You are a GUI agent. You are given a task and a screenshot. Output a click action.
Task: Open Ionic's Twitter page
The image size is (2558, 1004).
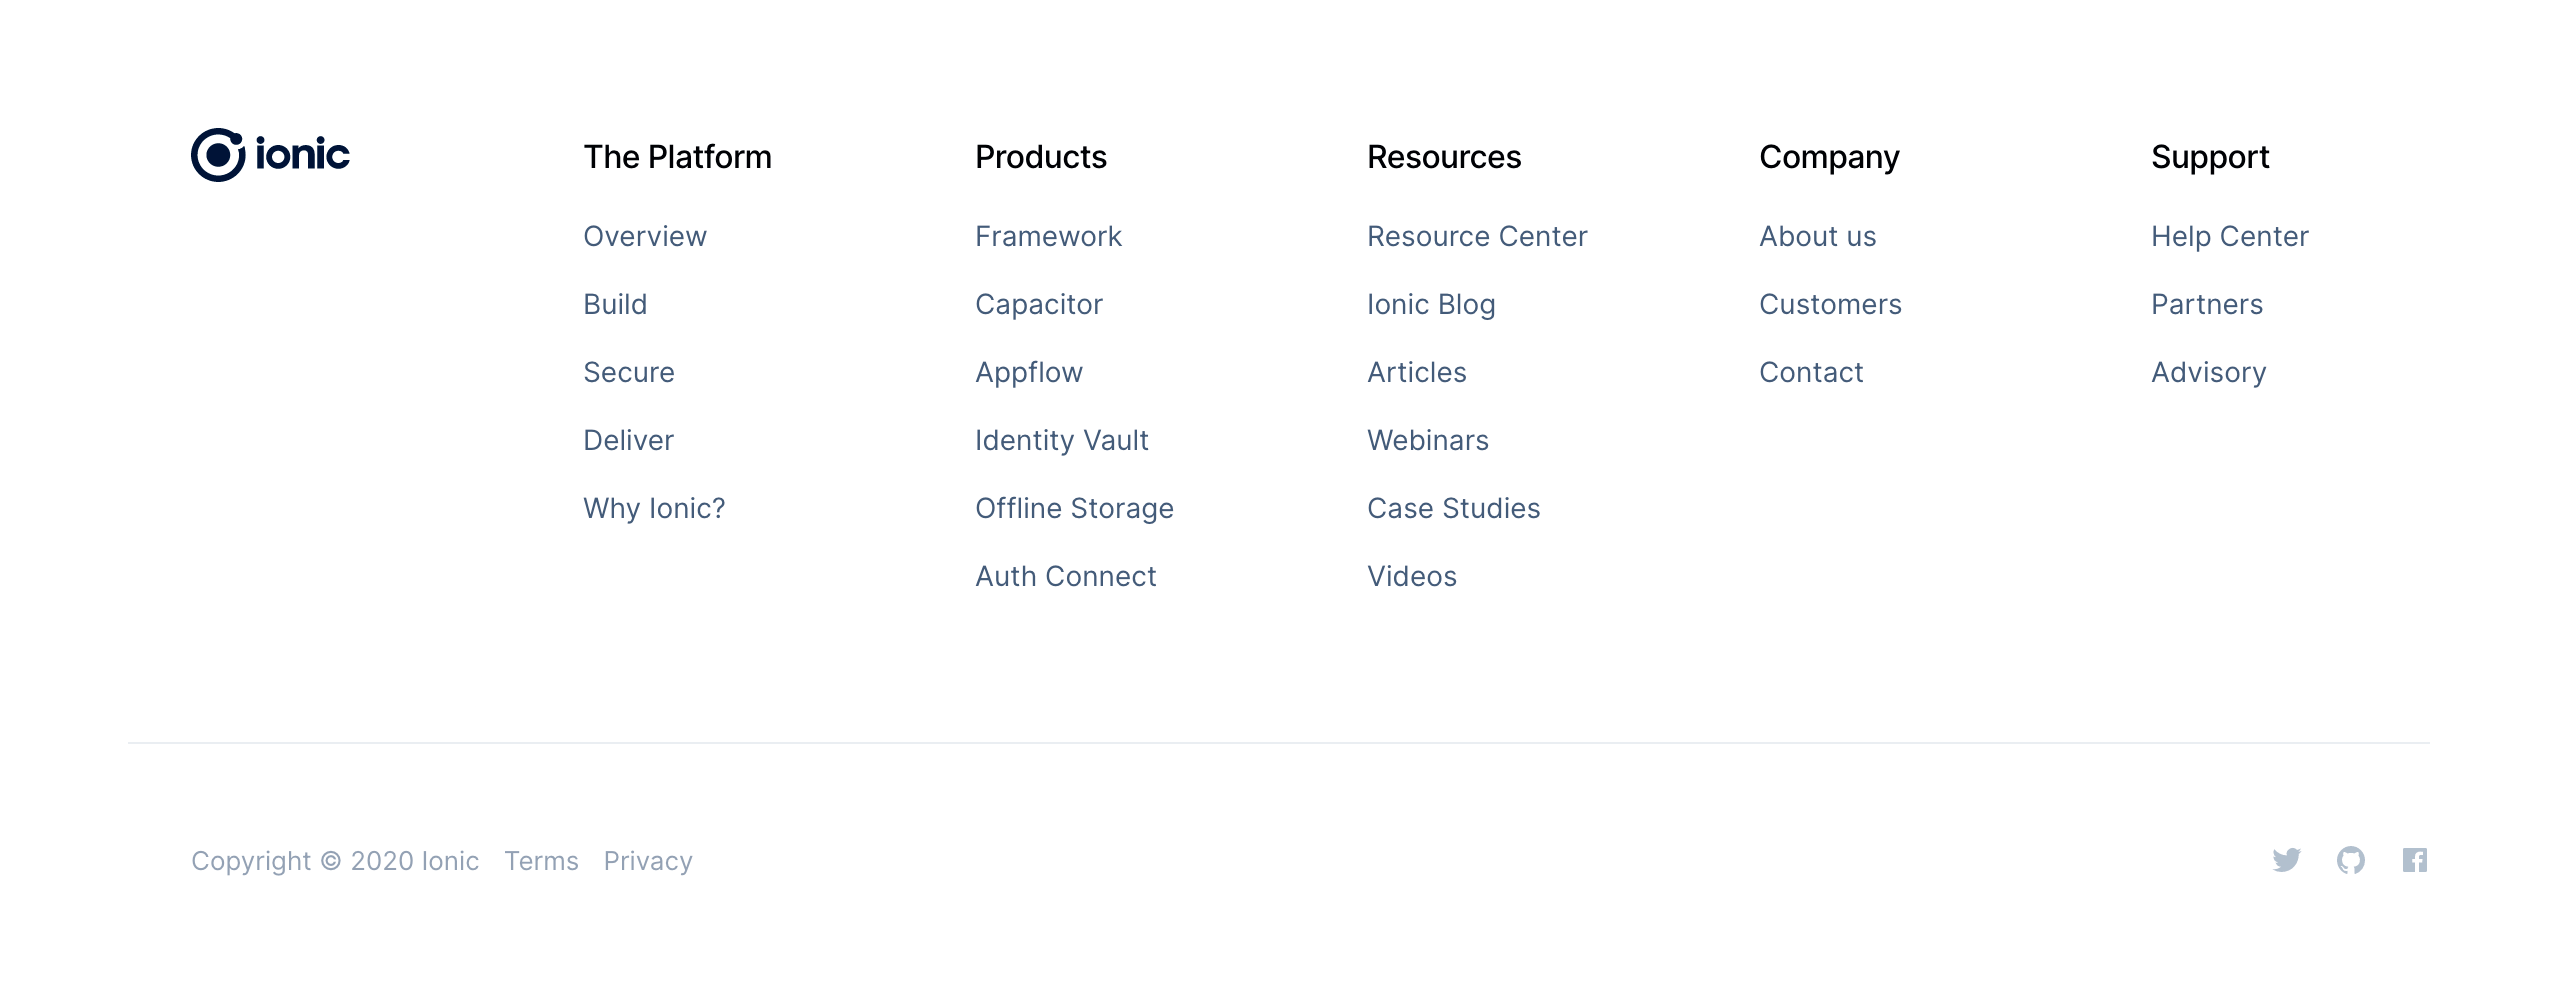click(2287, 860)
